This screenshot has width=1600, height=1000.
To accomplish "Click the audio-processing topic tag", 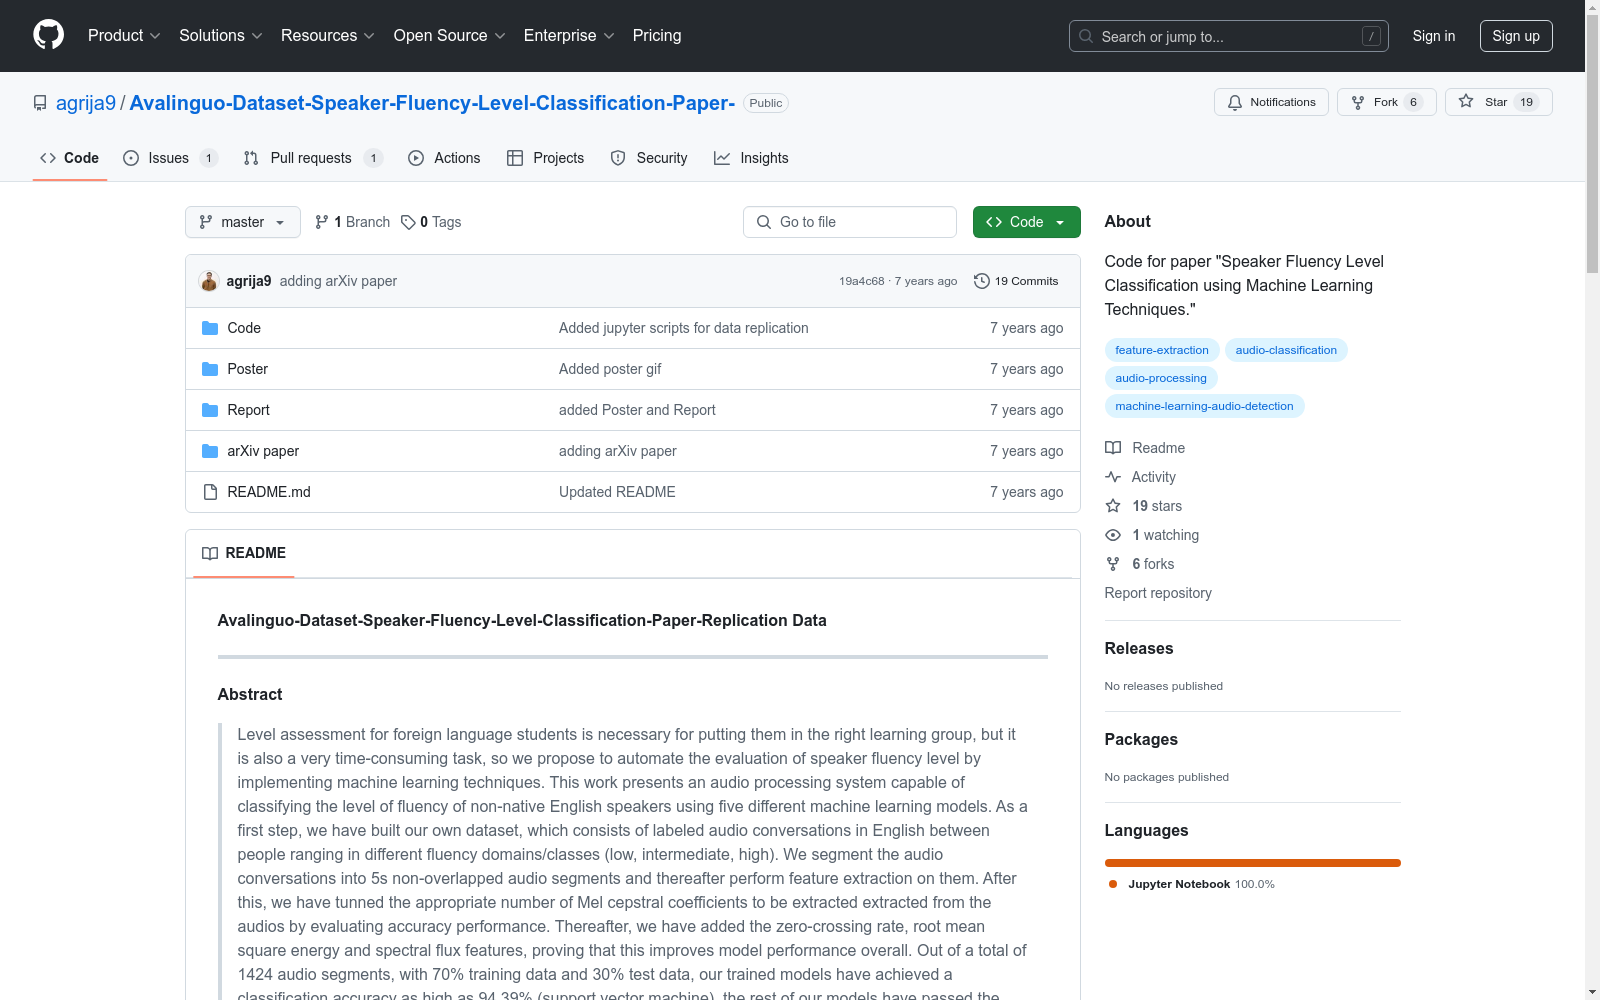I will (x=1161, y=378).
